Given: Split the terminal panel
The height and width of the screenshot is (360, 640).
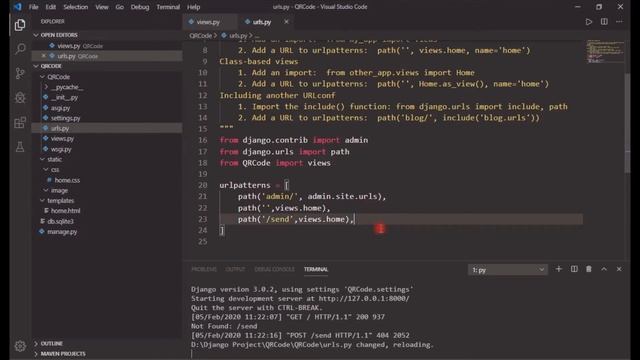Looking at the screenshot, I should point(574,269).
